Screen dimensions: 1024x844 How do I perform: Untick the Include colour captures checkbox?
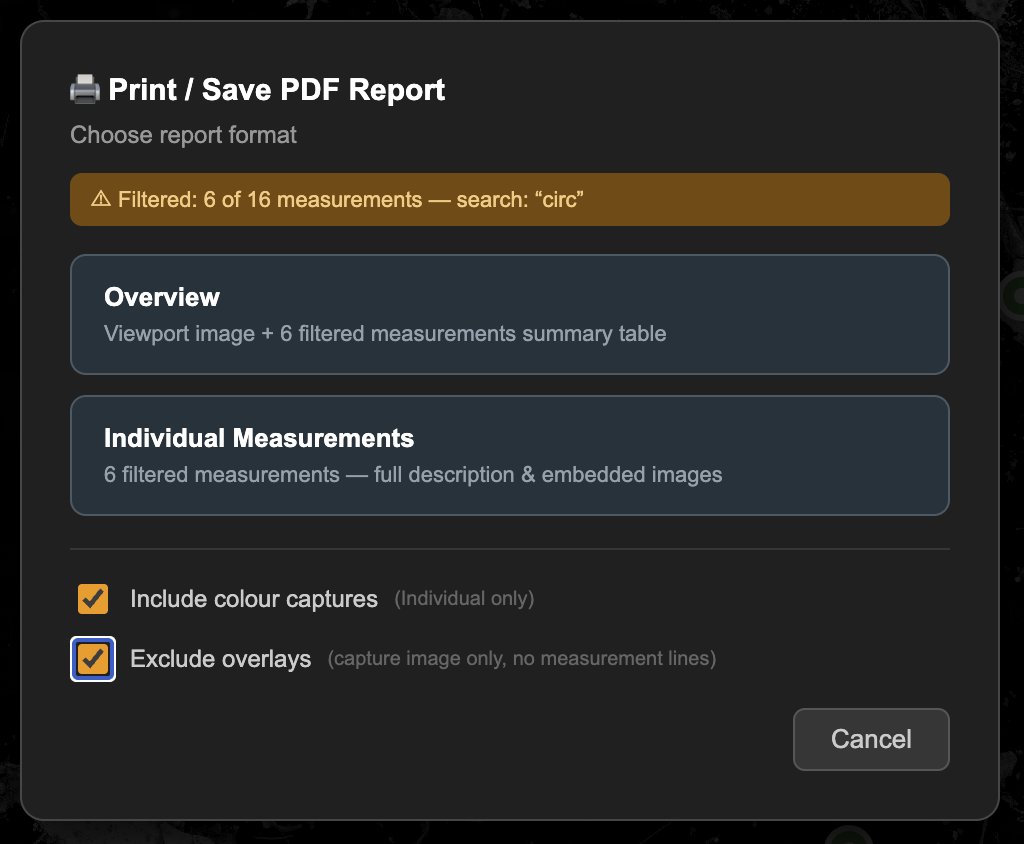coord(93,598)
